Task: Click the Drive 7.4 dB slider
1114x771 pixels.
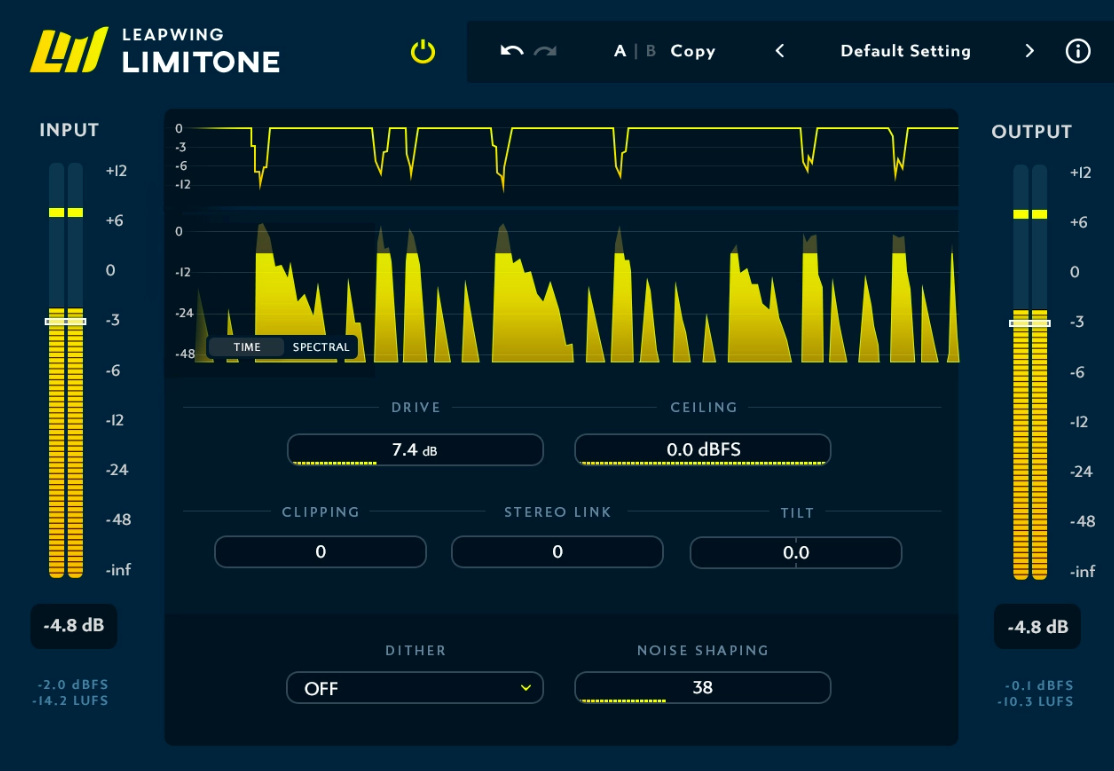Action: pyautogui.click(x=416, y=450)
